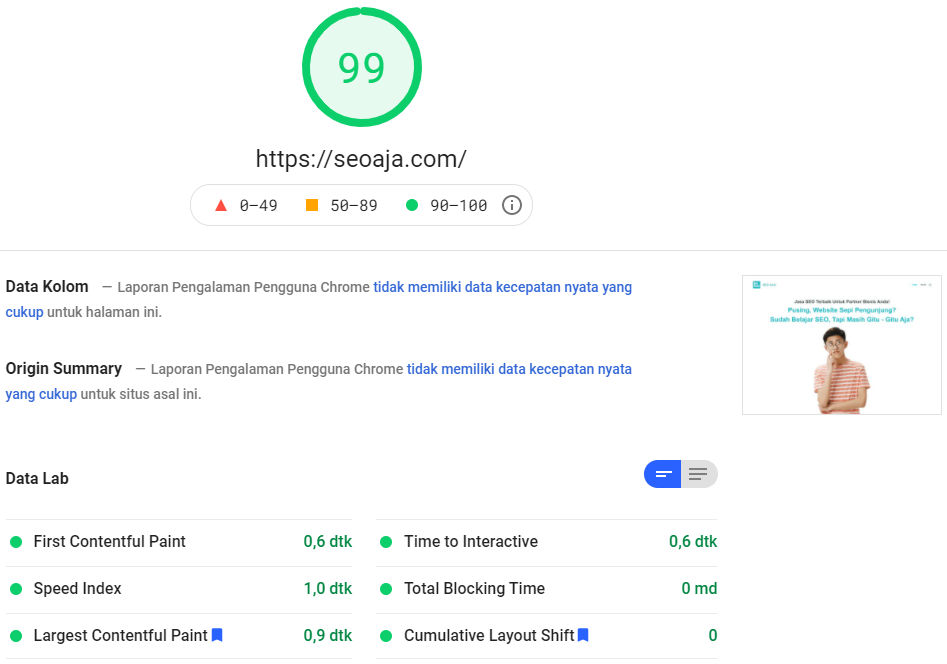Click green status dot for Total Blocking Time
Screen dimensions: 947x664
[x=386, y=589]
